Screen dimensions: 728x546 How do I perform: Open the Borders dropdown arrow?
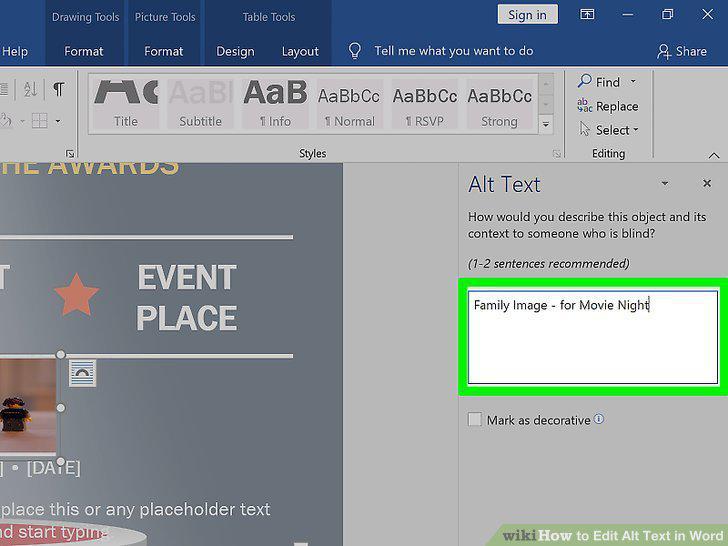tap(58, 122)
